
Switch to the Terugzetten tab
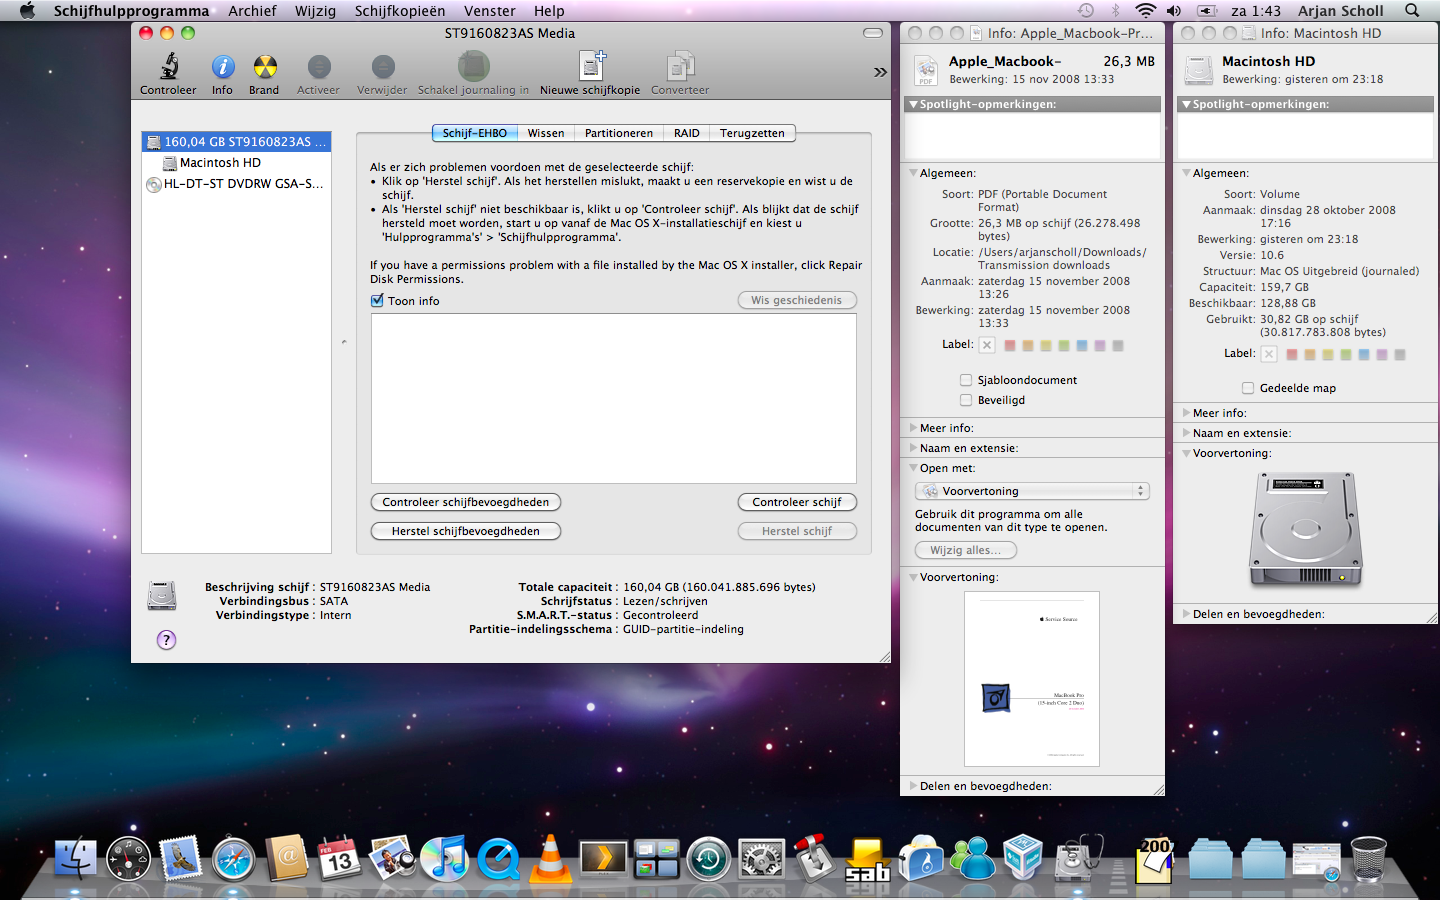click(x=752, y=133)
